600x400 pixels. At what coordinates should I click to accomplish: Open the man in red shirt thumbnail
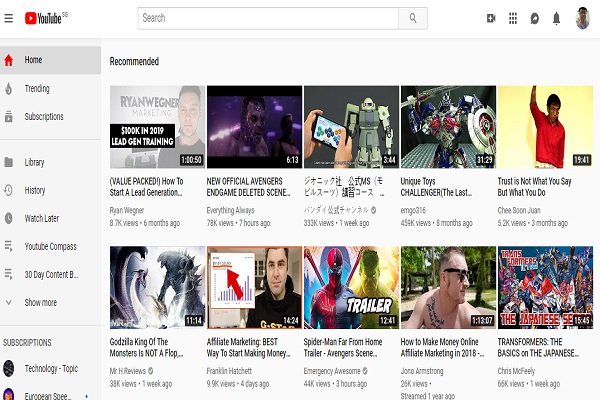pyautogui.click(x=545, y=127)
